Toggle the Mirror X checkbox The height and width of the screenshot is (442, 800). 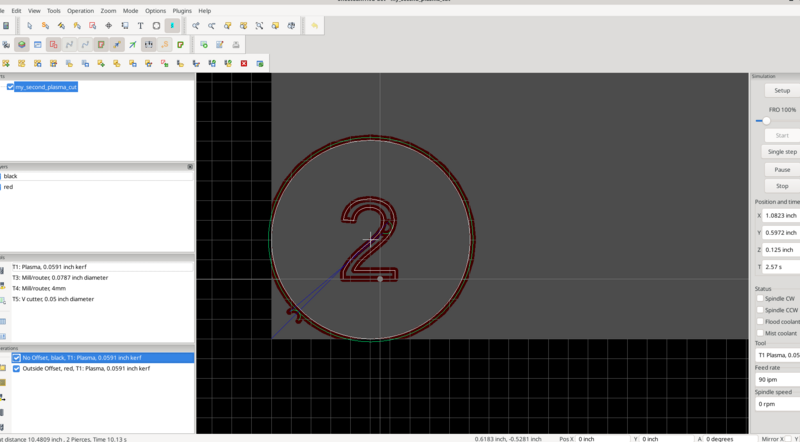click(x=790, y=439)
